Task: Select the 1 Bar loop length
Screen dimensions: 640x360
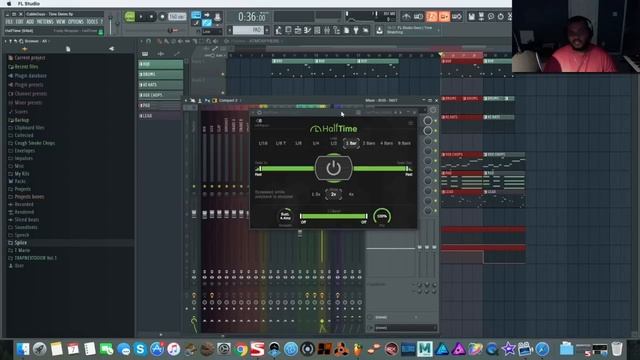Action: coord(351,143)
